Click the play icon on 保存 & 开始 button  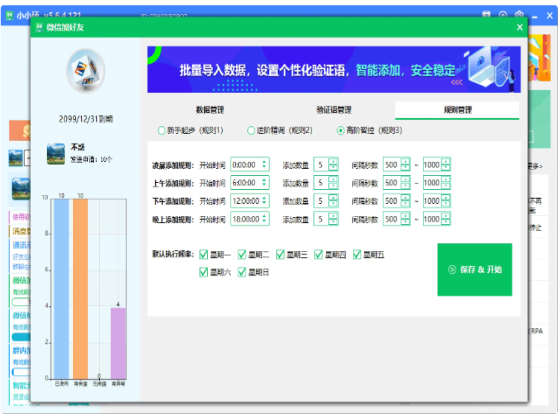pyautogui.click(x=452, y=270)
